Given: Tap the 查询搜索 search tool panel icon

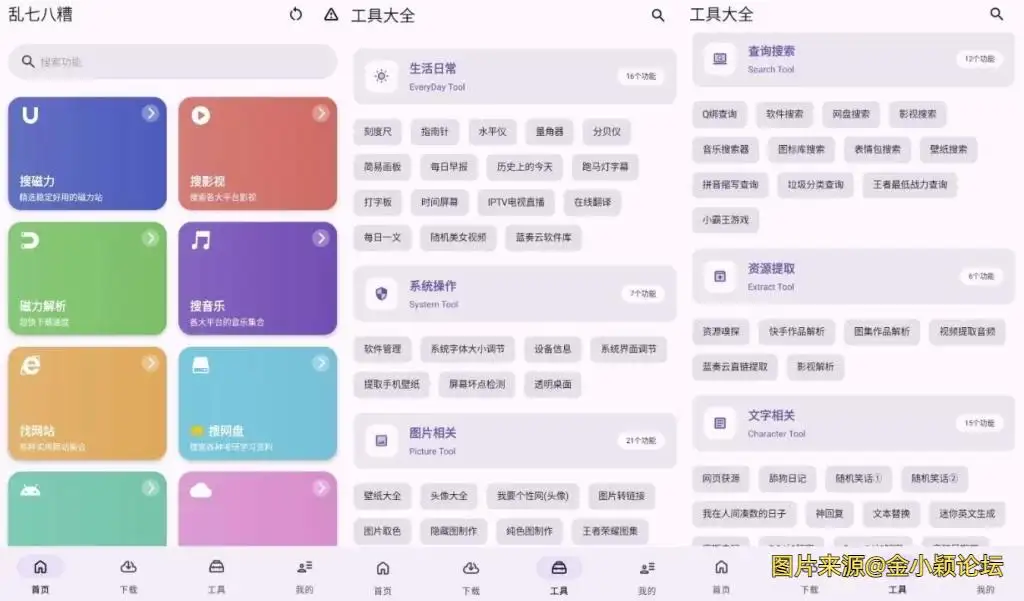Looking at the screenshot, I should pos(718,60).
